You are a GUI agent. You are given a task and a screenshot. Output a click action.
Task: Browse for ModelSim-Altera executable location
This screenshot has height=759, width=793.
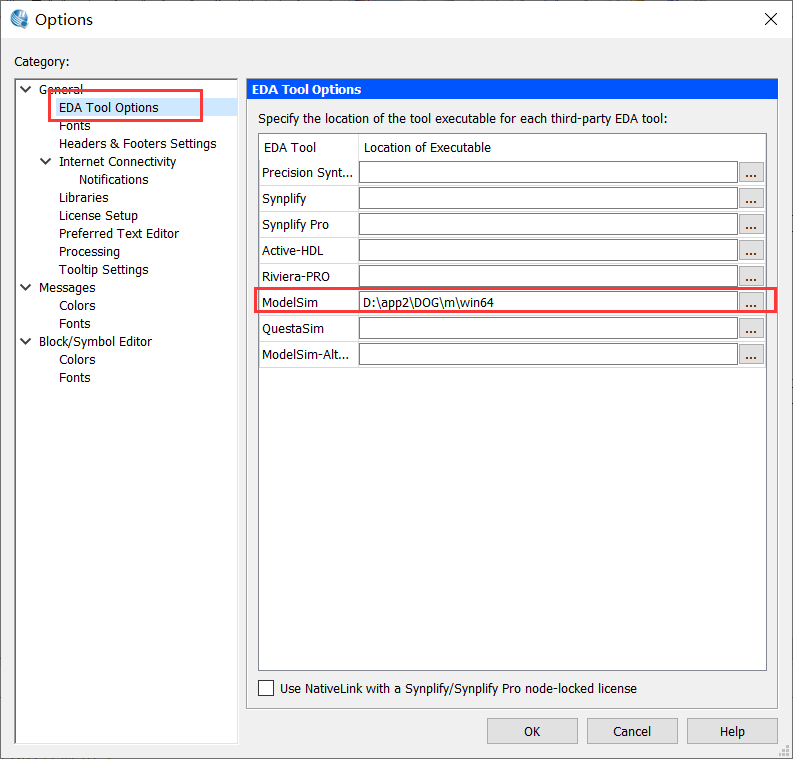coord(751,354)
